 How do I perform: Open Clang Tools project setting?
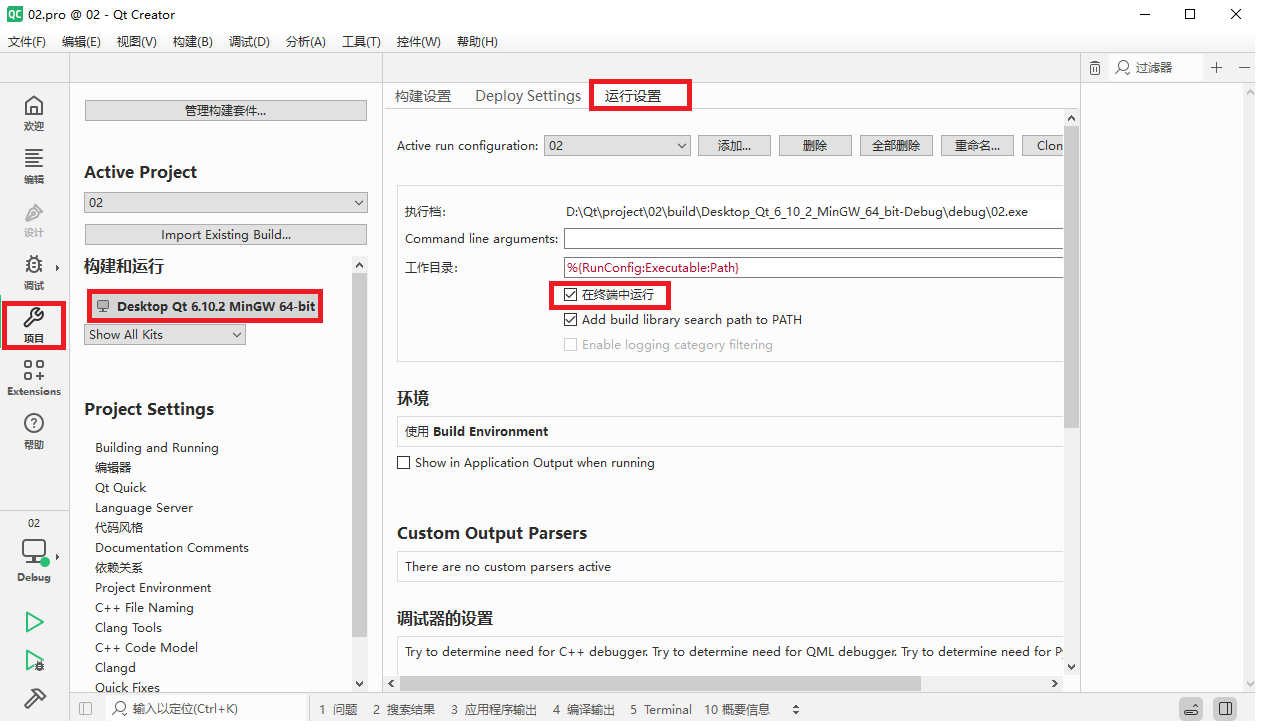click(x=128, y=628)
